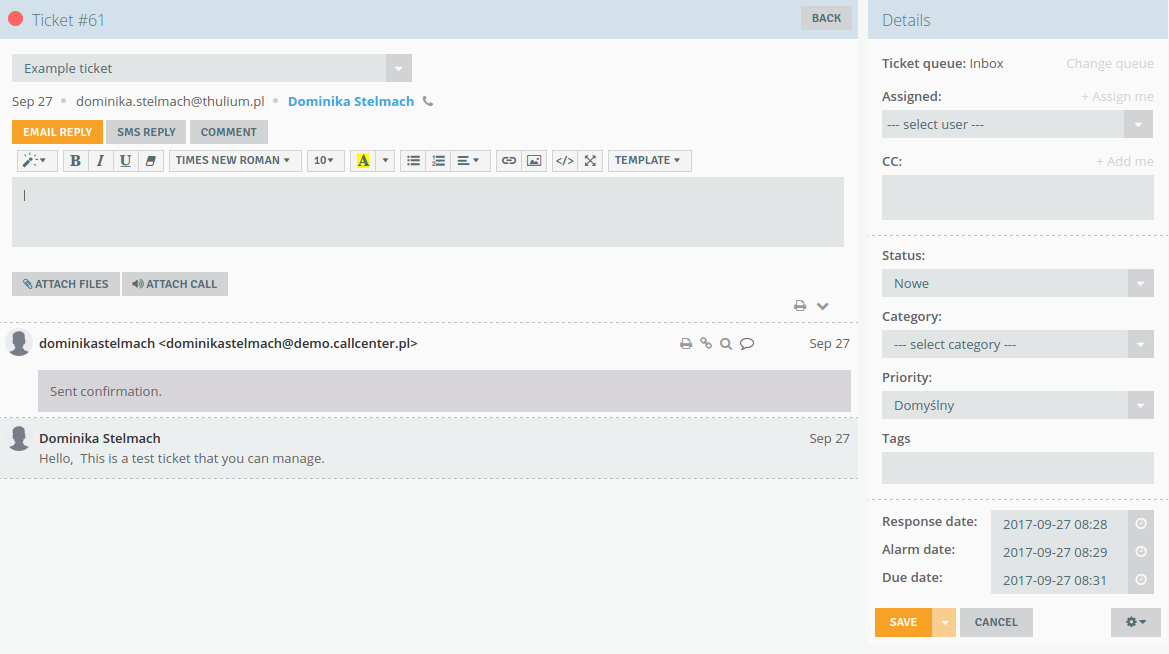Open the Save options arrow

(x=944, y=622)
